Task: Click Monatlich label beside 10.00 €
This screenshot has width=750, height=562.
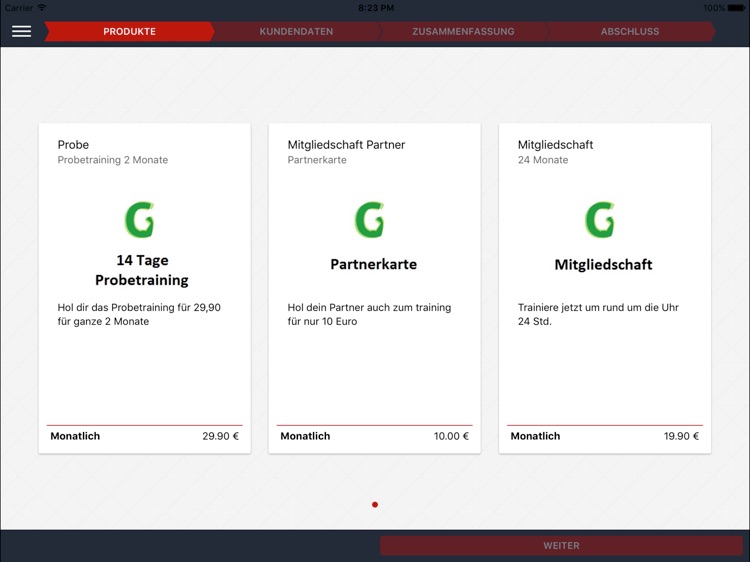Action: pyautogui.click(x=305, y=436)
